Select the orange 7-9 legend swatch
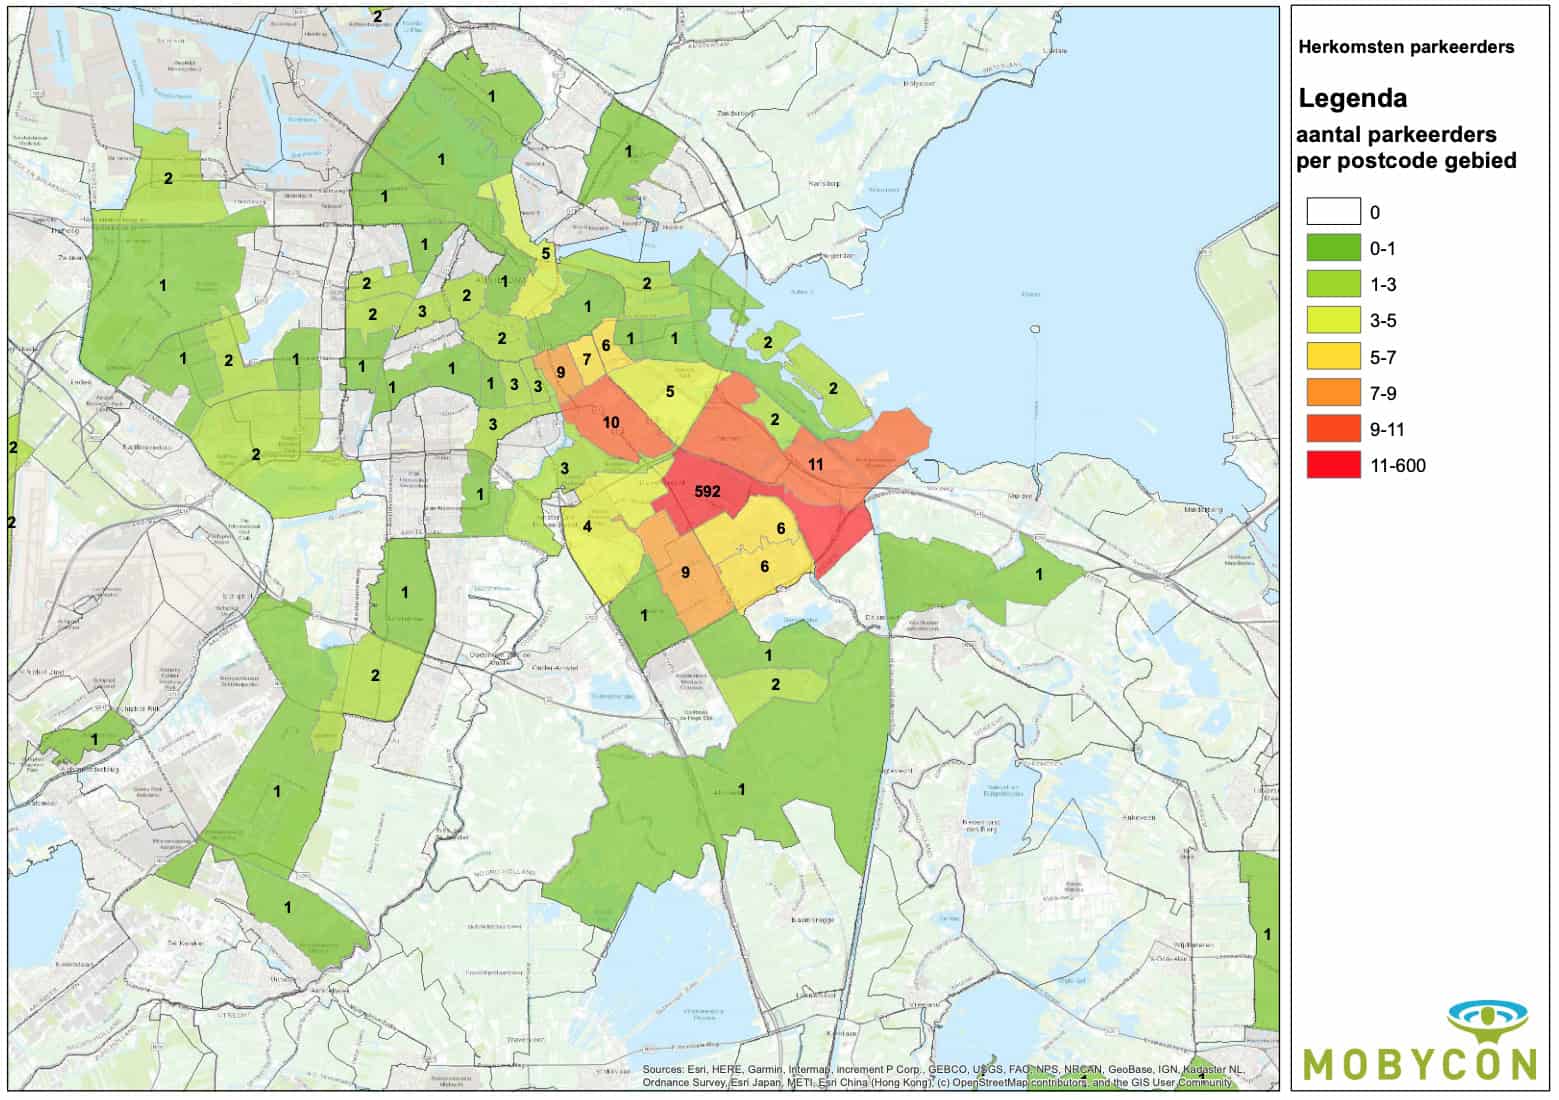 (1333, 393)
